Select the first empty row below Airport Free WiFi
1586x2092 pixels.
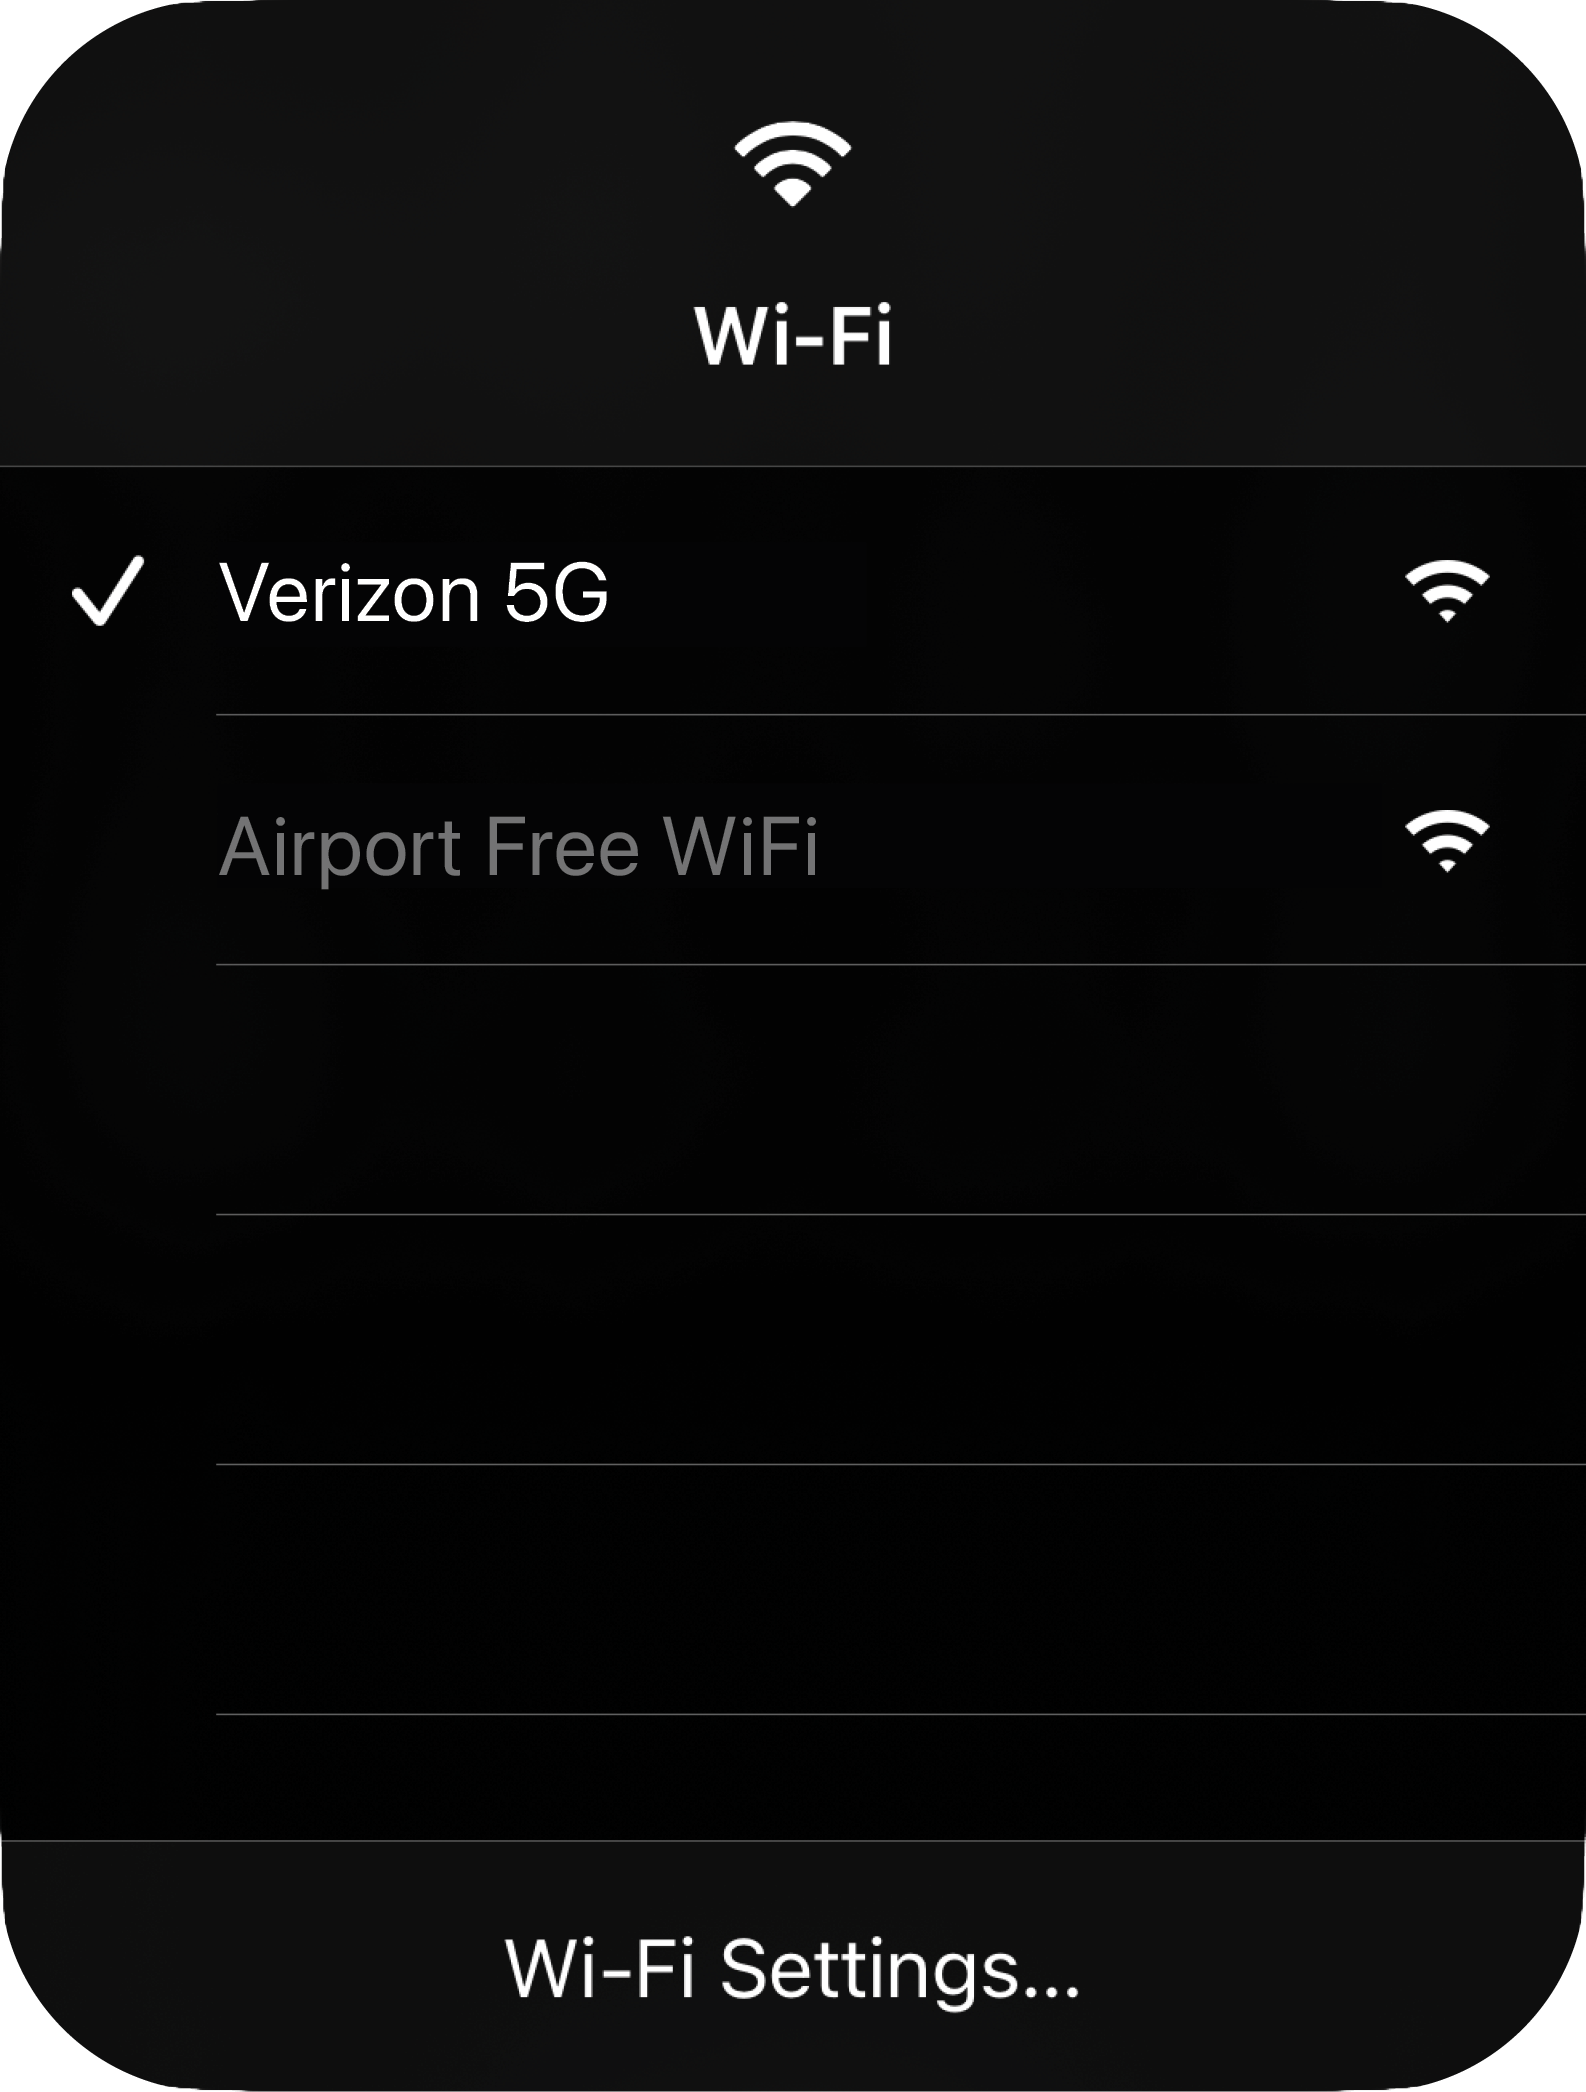(x=901, y=1090)
